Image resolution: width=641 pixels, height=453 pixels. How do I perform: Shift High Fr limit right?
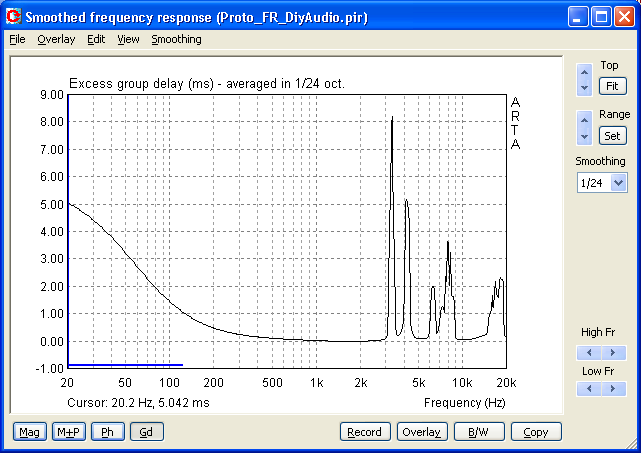click(613, 352)
